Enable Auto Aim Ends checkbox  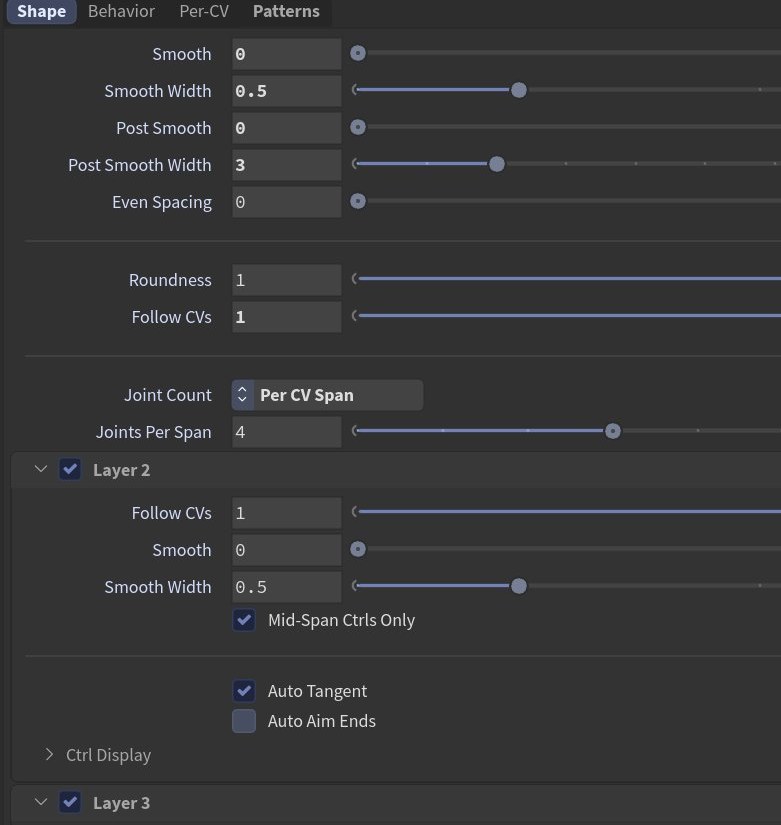(244, 721)
